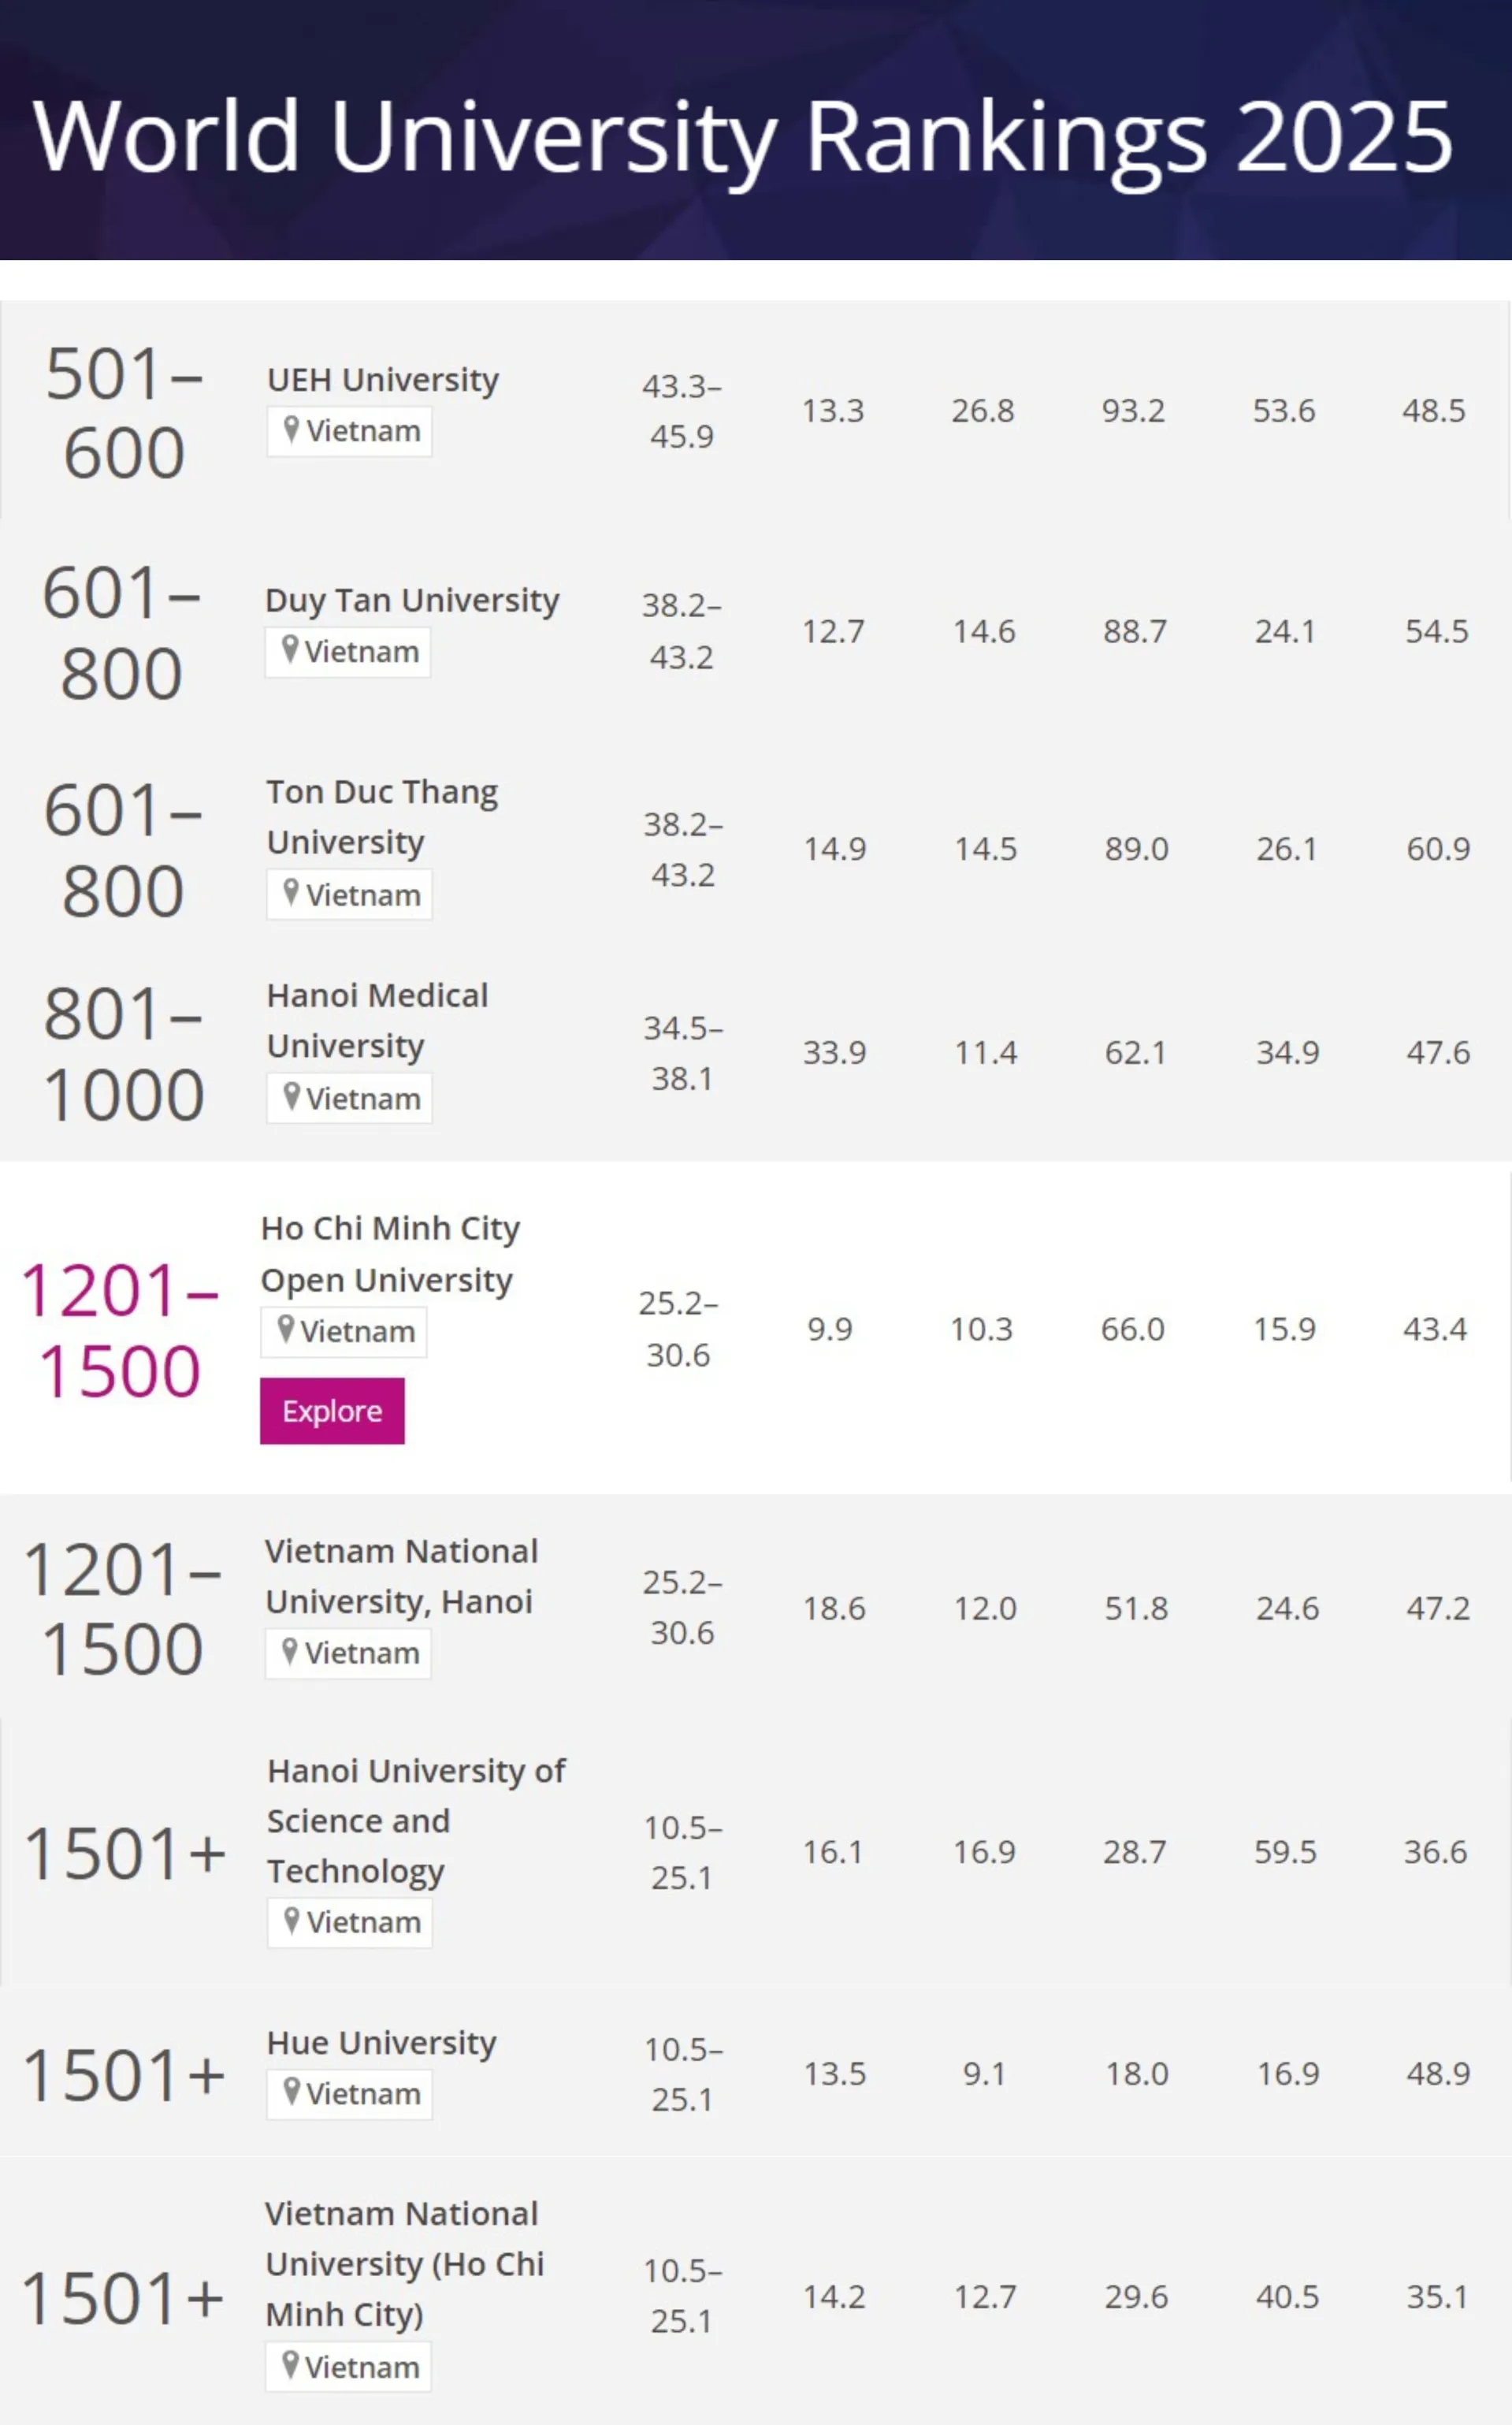Open the Hanoi Medical University link
This screenshot has height=2425, width=1512.
pos(377,1020)
